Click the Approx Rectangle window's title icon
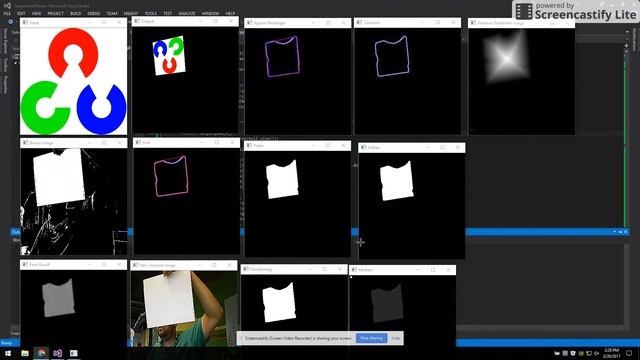The image size is (640, 360). (249, 23)
